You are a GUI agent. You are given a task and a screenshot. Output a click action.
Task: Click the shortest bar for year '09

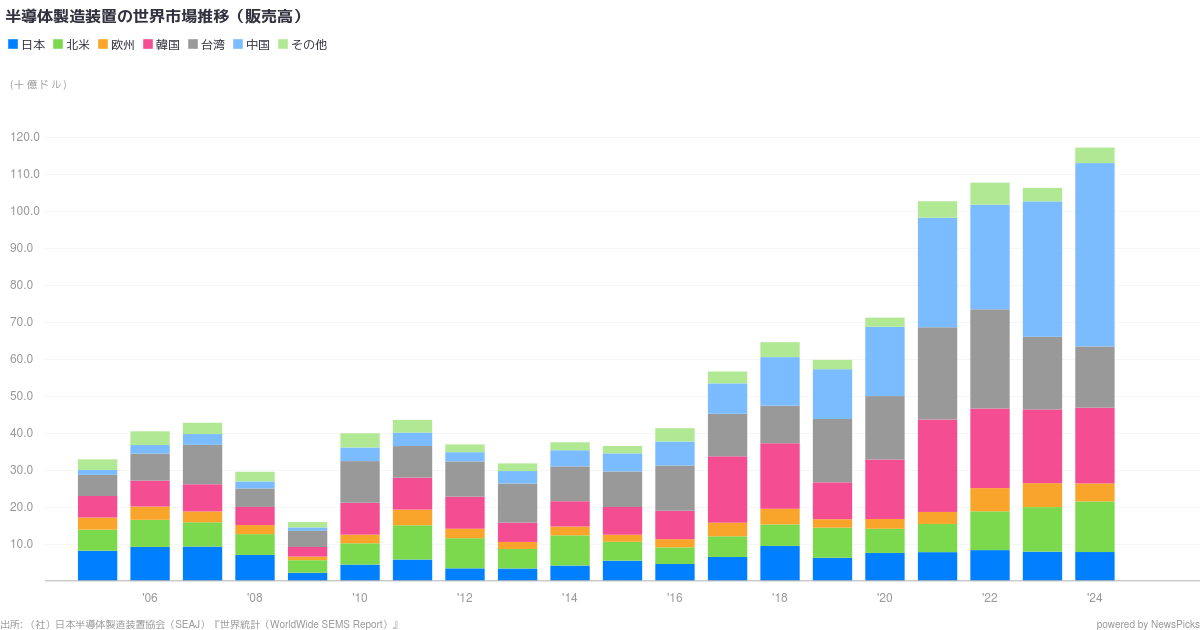[307, 551]
